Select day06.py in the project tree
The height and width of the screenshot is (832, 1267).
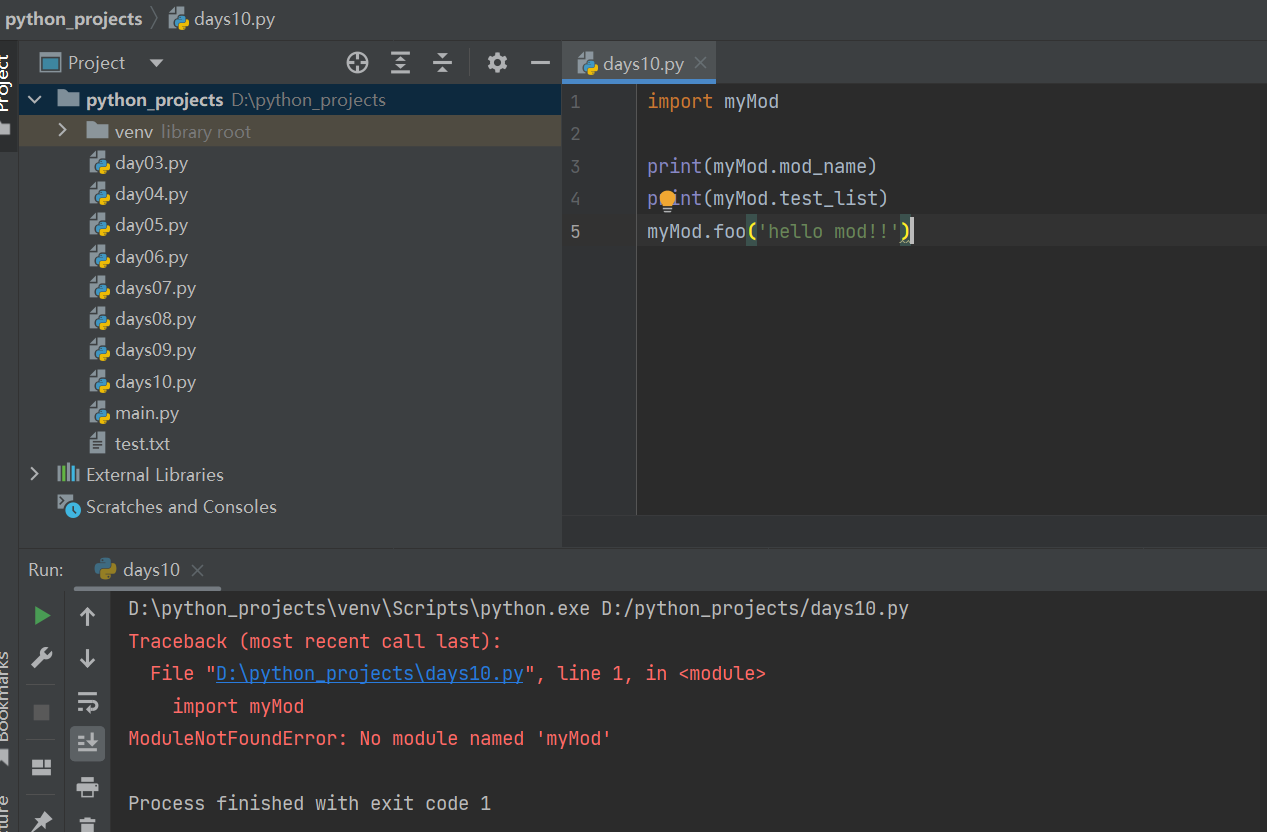click(x=151, y=257)
